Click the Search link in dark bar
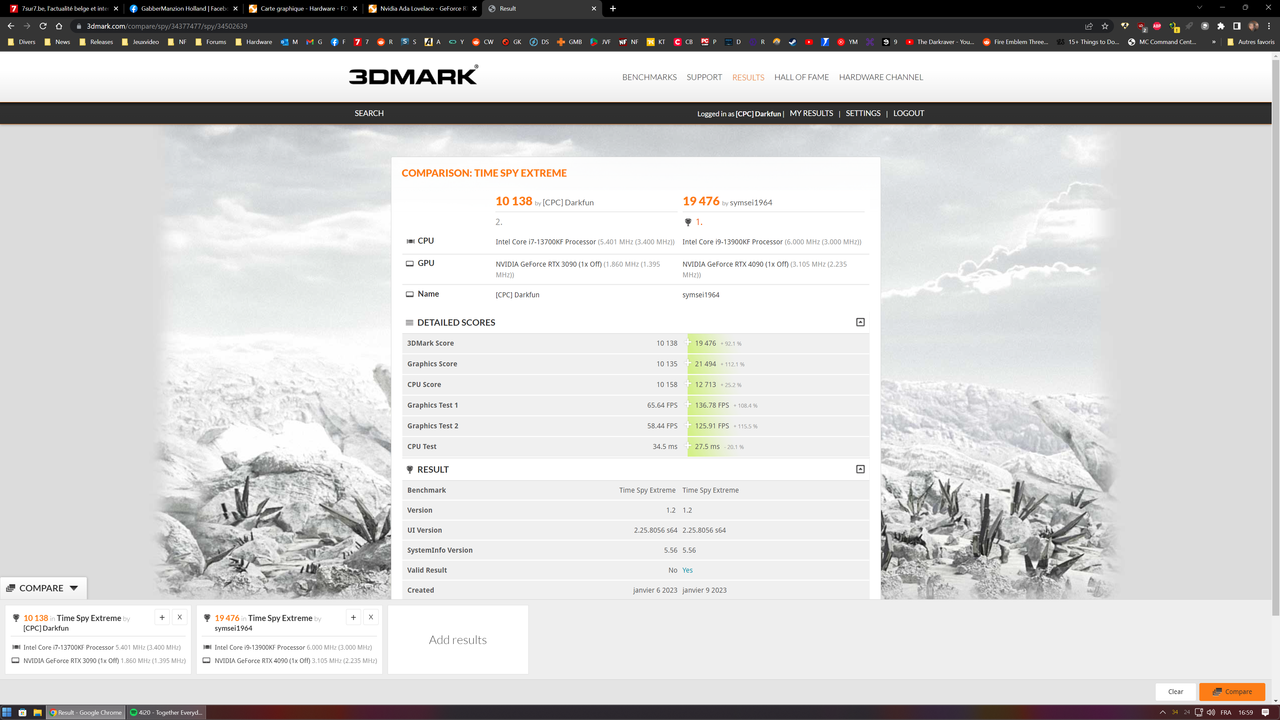Screen dimensions: 1280x720 369,113
